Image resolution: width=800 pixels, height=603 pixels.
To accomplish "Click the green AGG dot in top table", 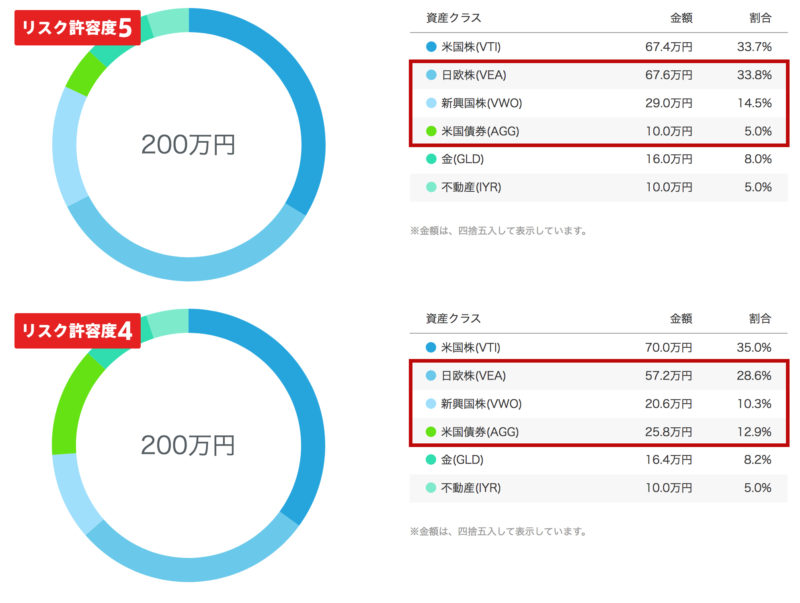I will (x=431, y=131).
